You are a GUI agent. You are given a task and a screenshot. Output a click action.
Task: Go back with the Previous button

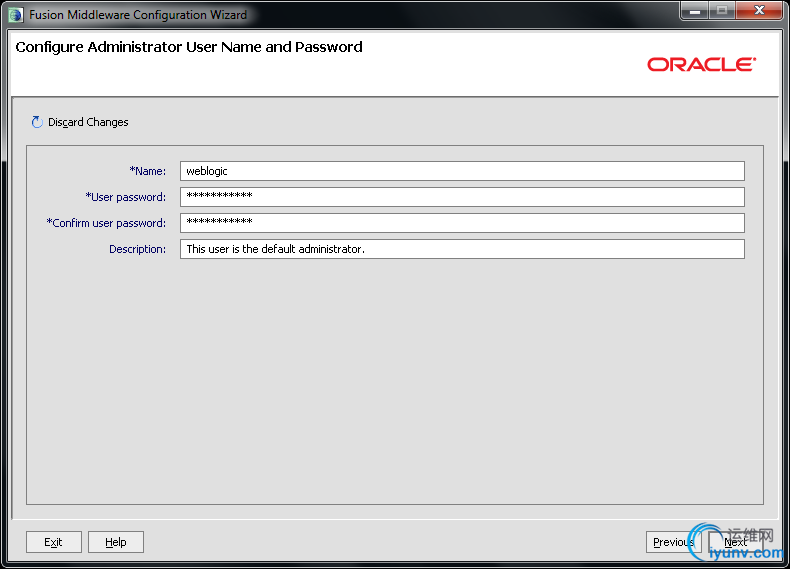(x=674, y=542)
